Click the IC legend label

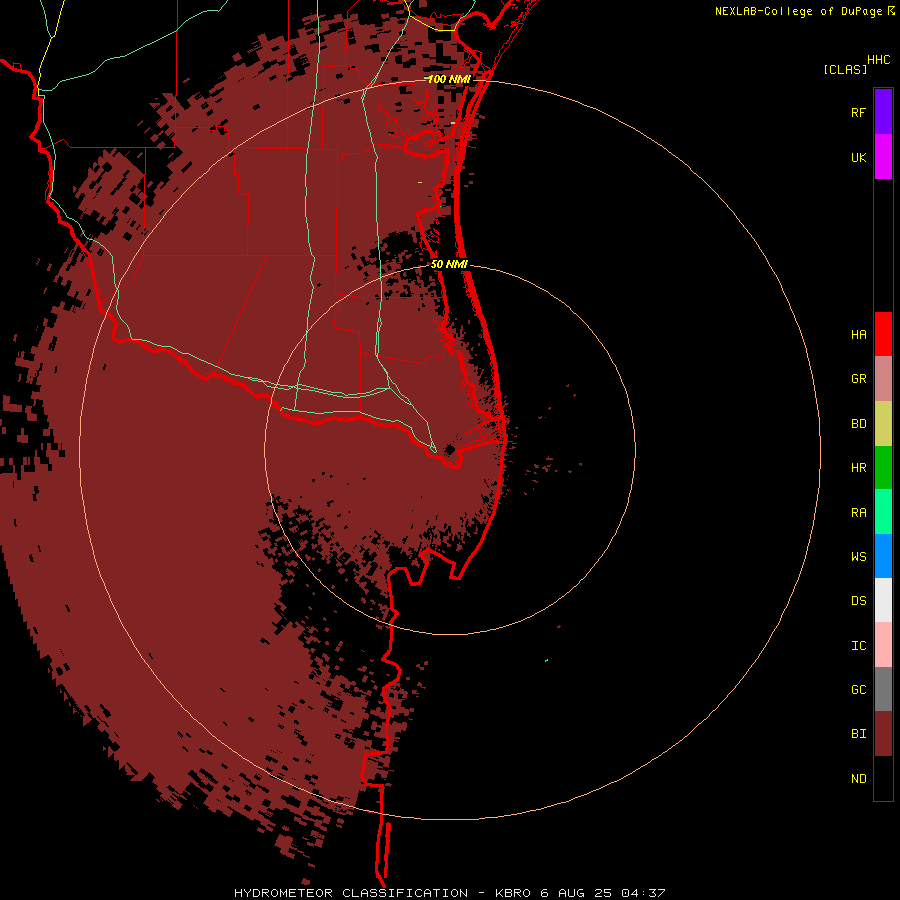coord(858,646)
